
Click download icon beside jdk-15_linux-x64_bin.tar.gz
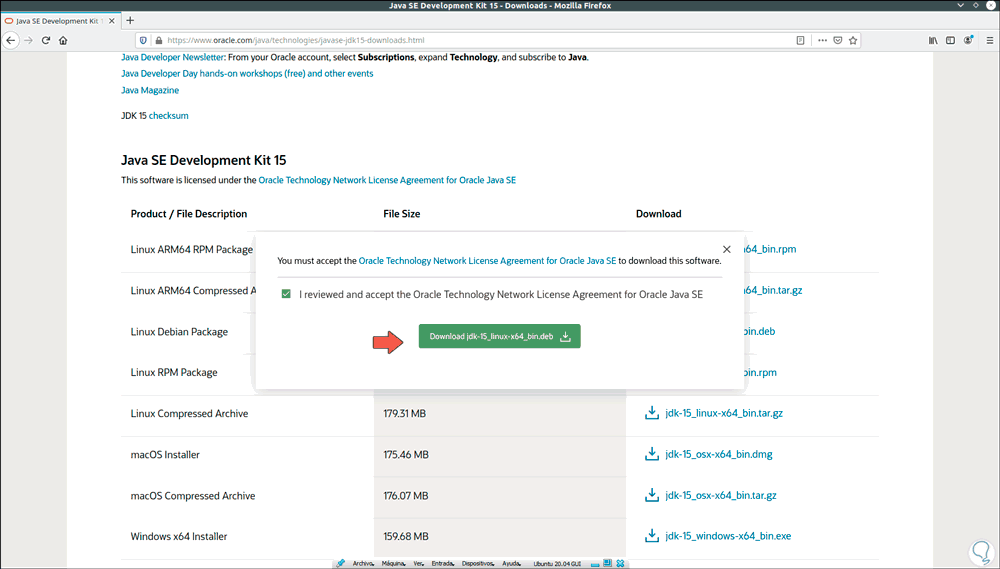point(651,413)
